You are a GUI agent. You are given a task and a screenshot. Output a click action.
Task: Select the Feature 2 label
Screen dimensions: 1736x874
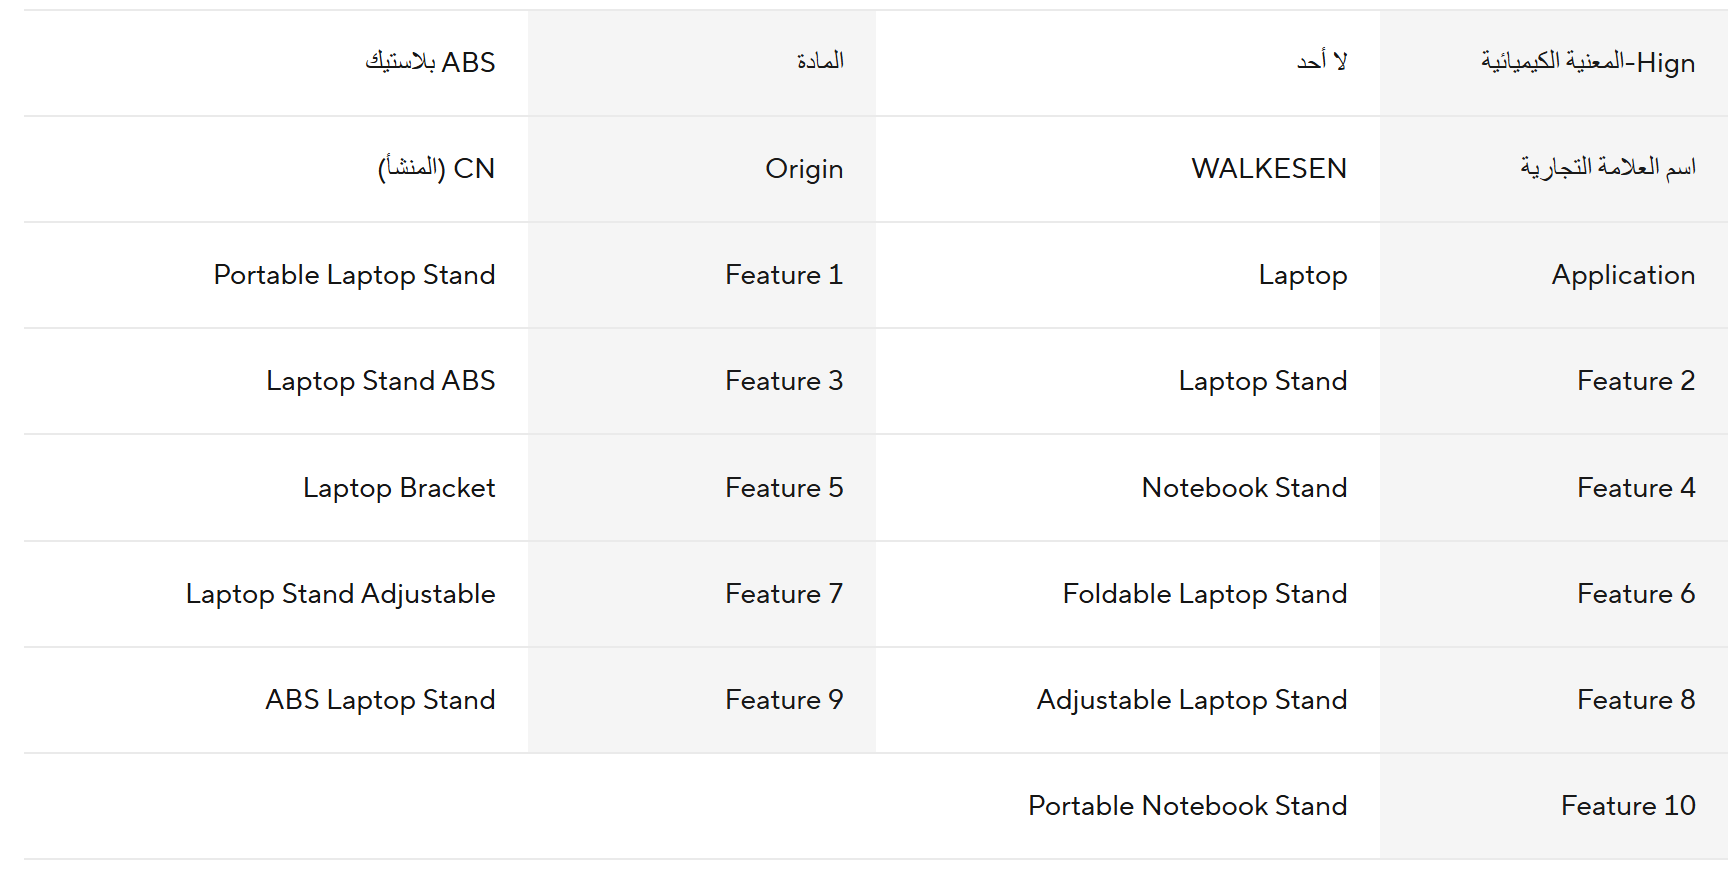point(1635,381)
